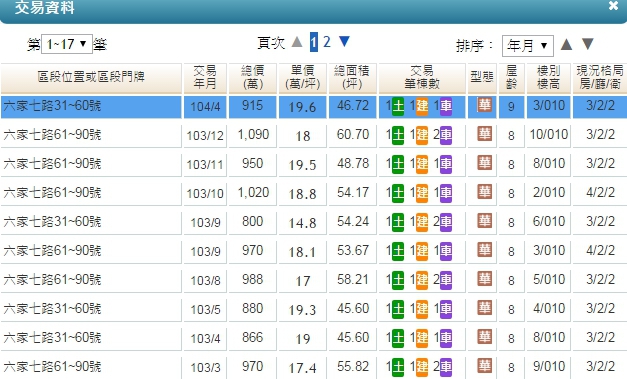Click 型態 column header
Image resolution: width=627 pixels, height=379 pixels.
(x=482, y=78)
